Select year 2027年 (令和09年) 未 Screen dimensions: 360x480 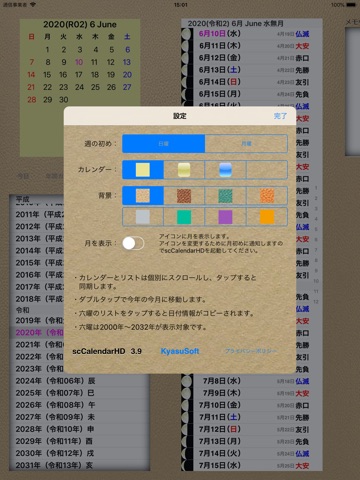coord(79,417)
